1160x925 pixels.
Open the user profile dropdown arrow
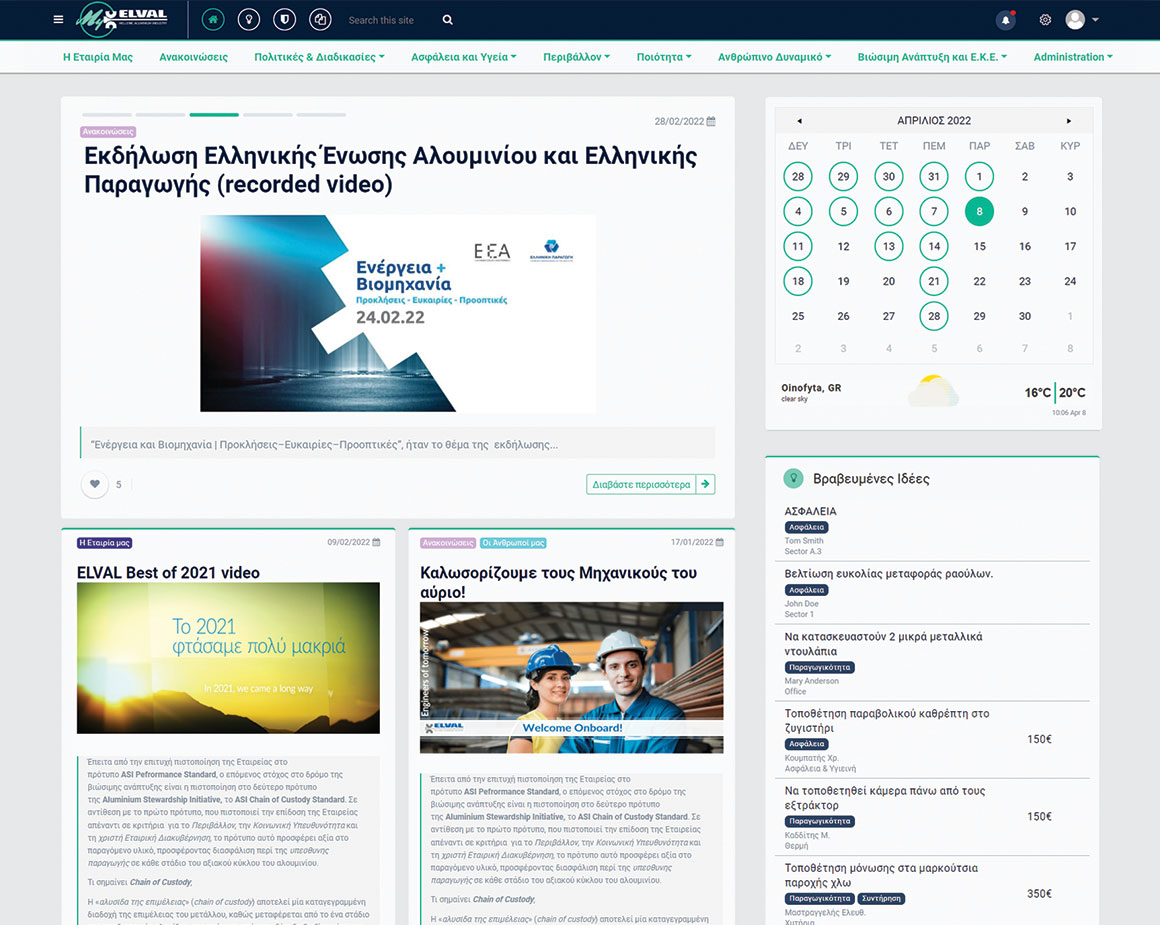(x=1096, y=20)
